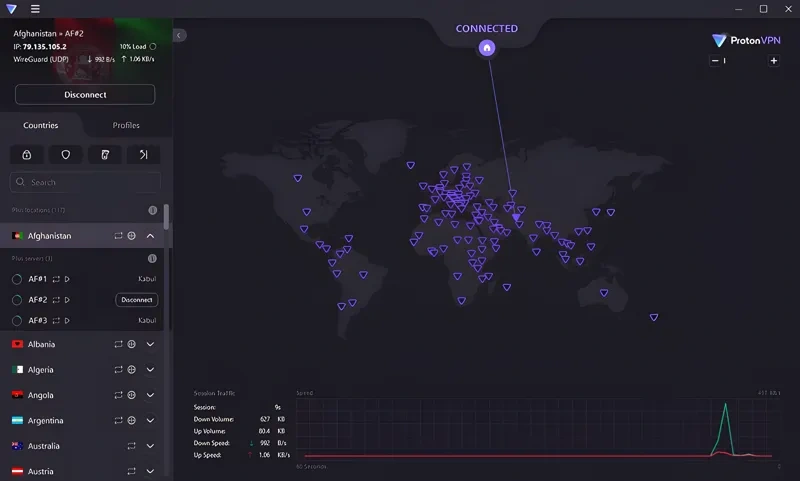Click Disconnect next to AF#2 server
The height and width of the screenshot is (481, 800).
point(137,300)
